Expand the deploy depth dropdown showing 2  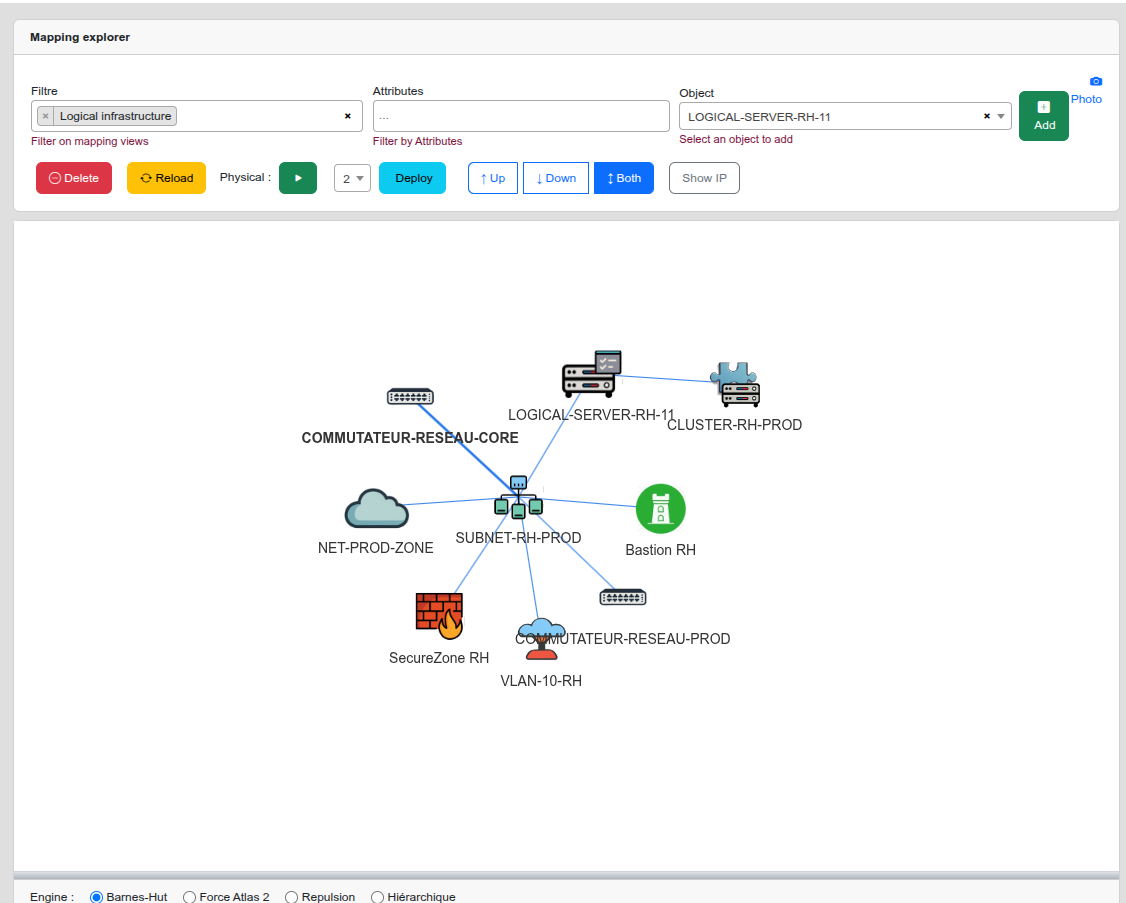click(x=352, y=178)
